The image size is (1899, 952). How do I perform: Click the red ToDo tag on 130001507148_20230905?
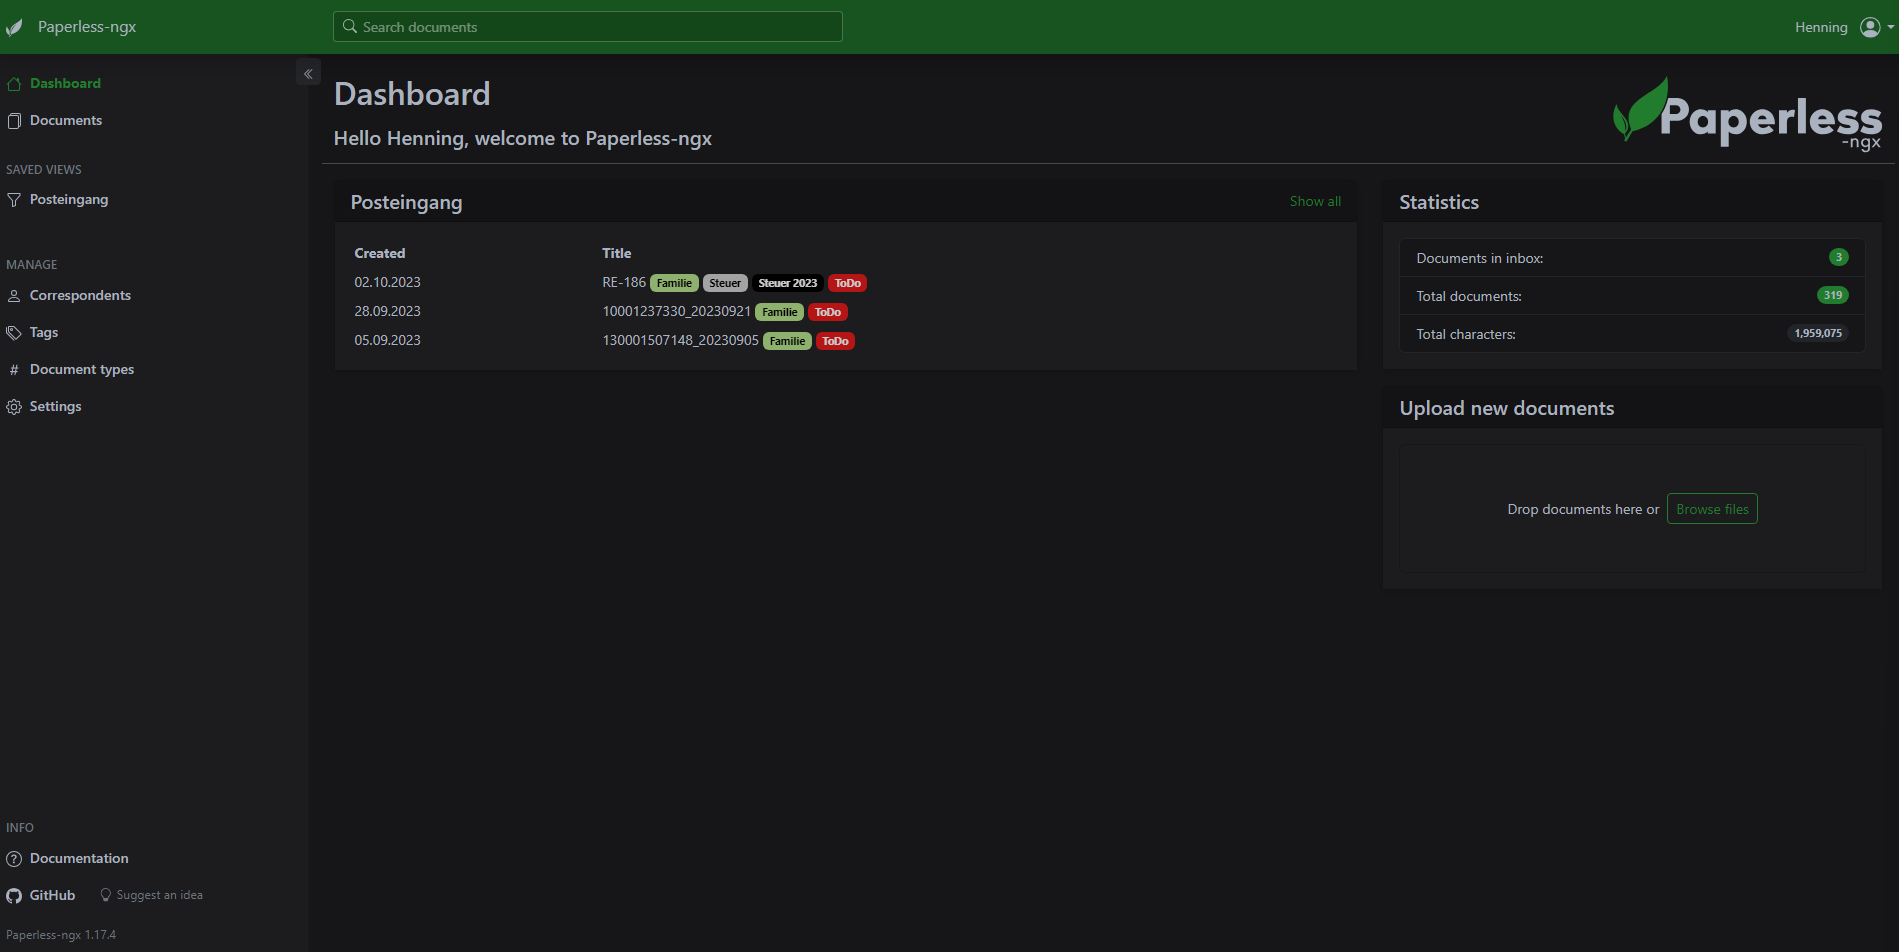[835, 342]
